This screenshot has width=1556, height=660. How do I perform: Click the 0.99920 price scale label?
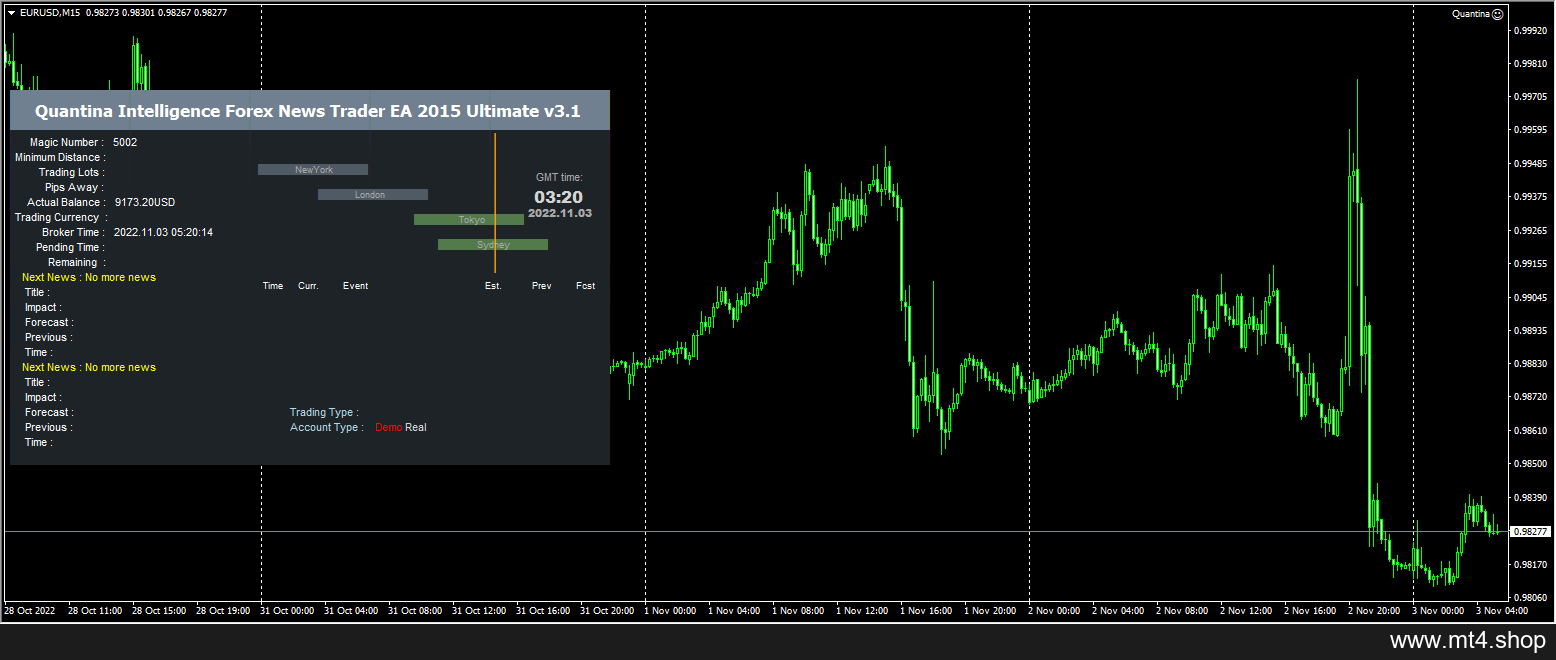[1530, 30]
